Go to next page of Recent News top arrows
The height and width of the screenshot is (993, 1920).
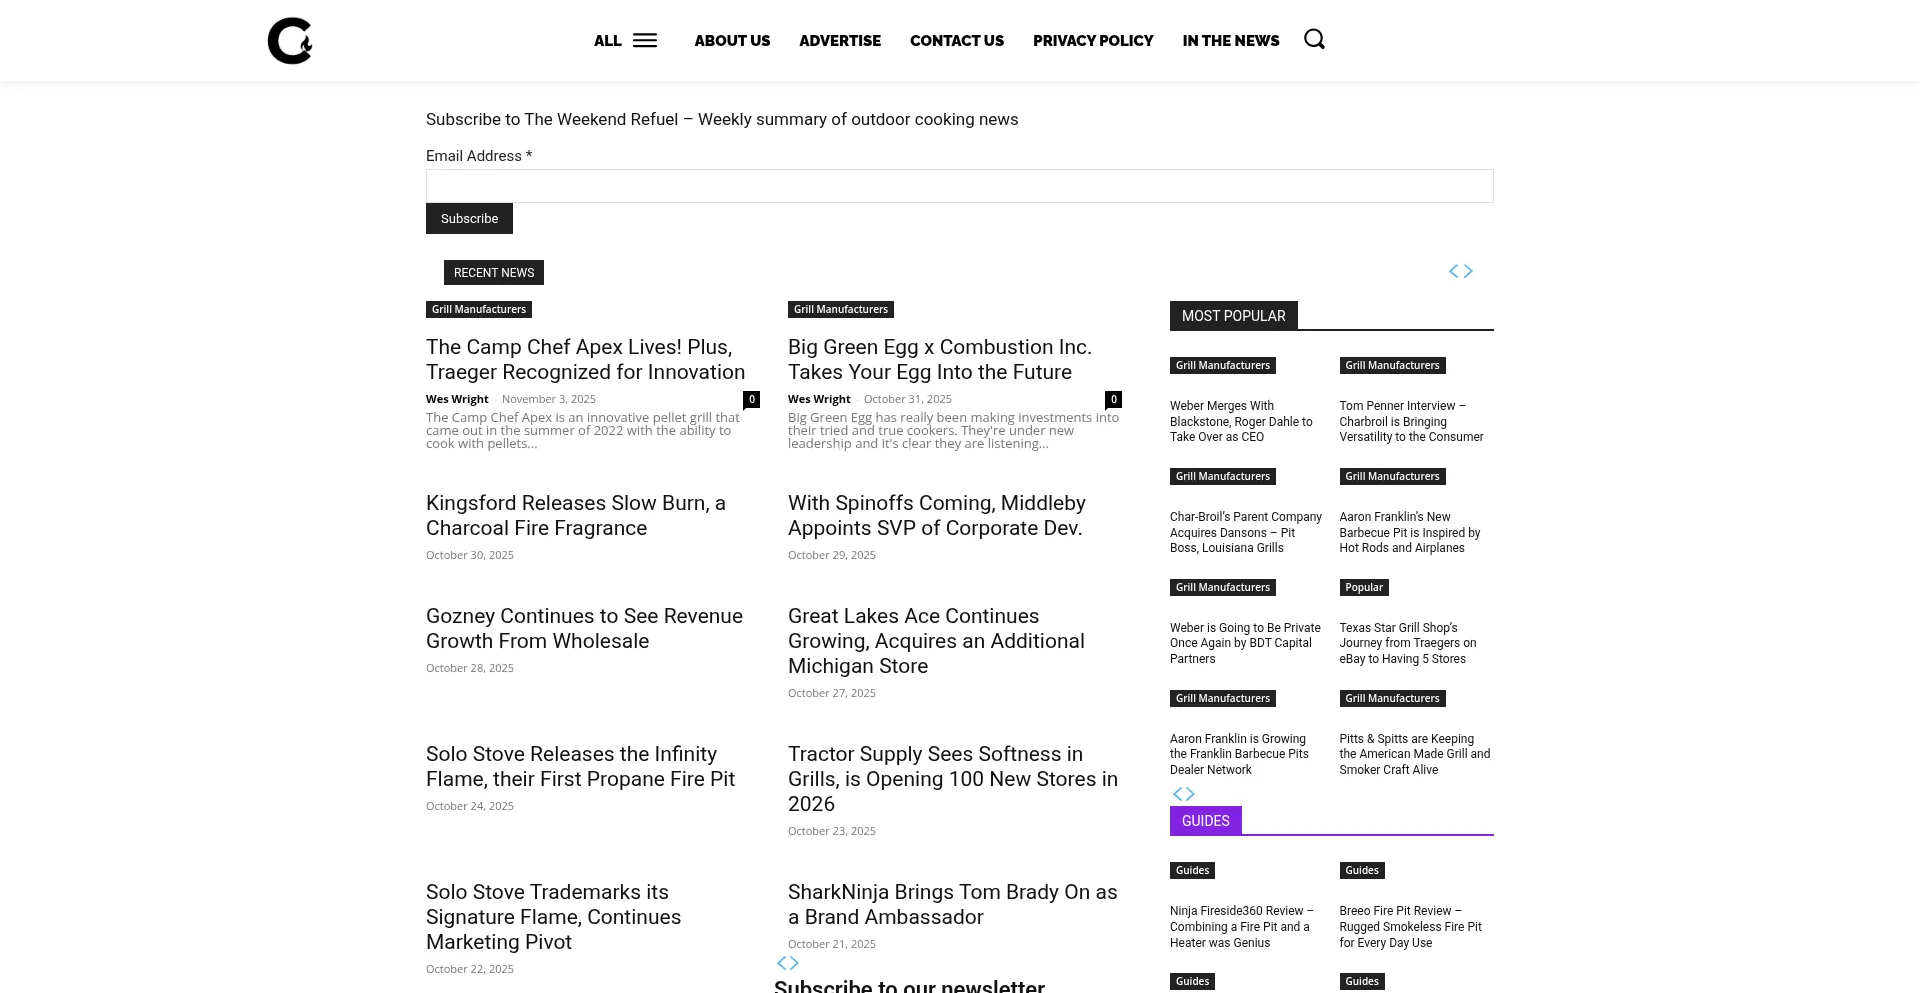1468,271
